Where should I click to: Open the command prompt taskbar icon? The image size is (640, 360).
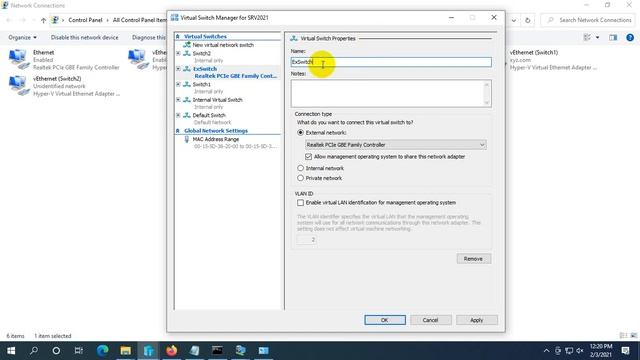pyautogui.click(x=217, y=351)
